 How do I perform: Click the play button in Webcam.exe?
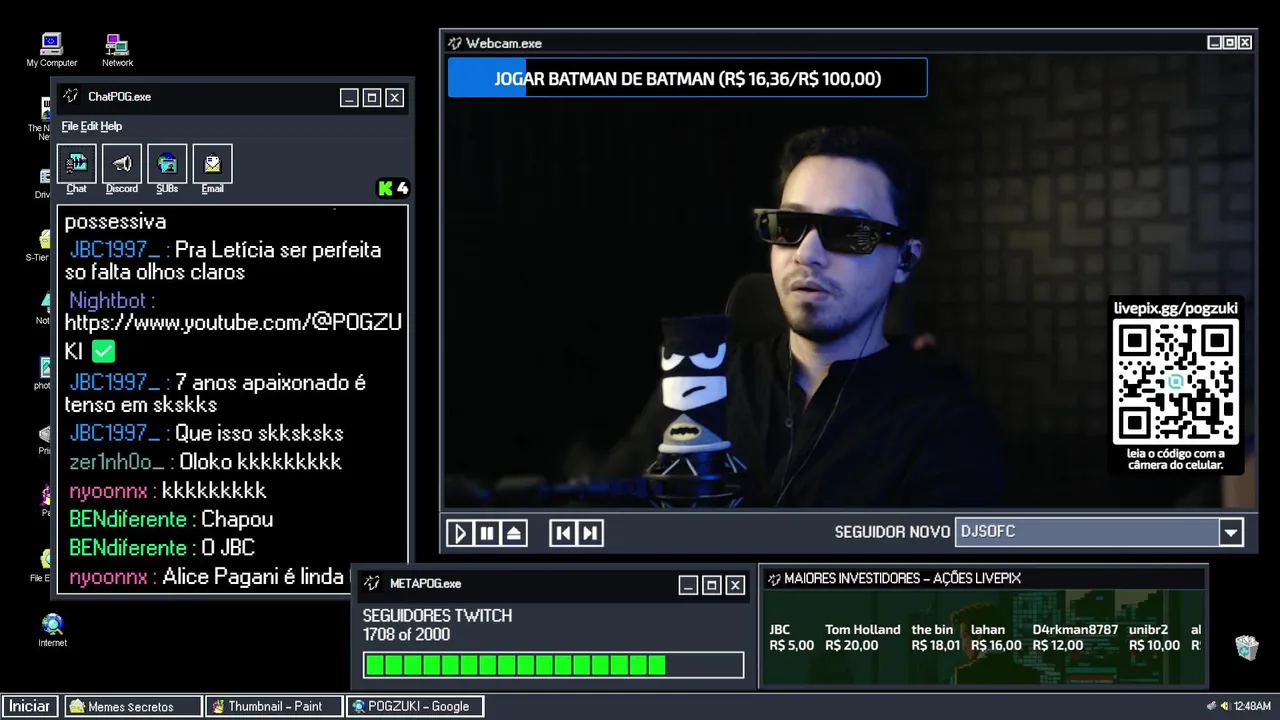pos(459,533)
